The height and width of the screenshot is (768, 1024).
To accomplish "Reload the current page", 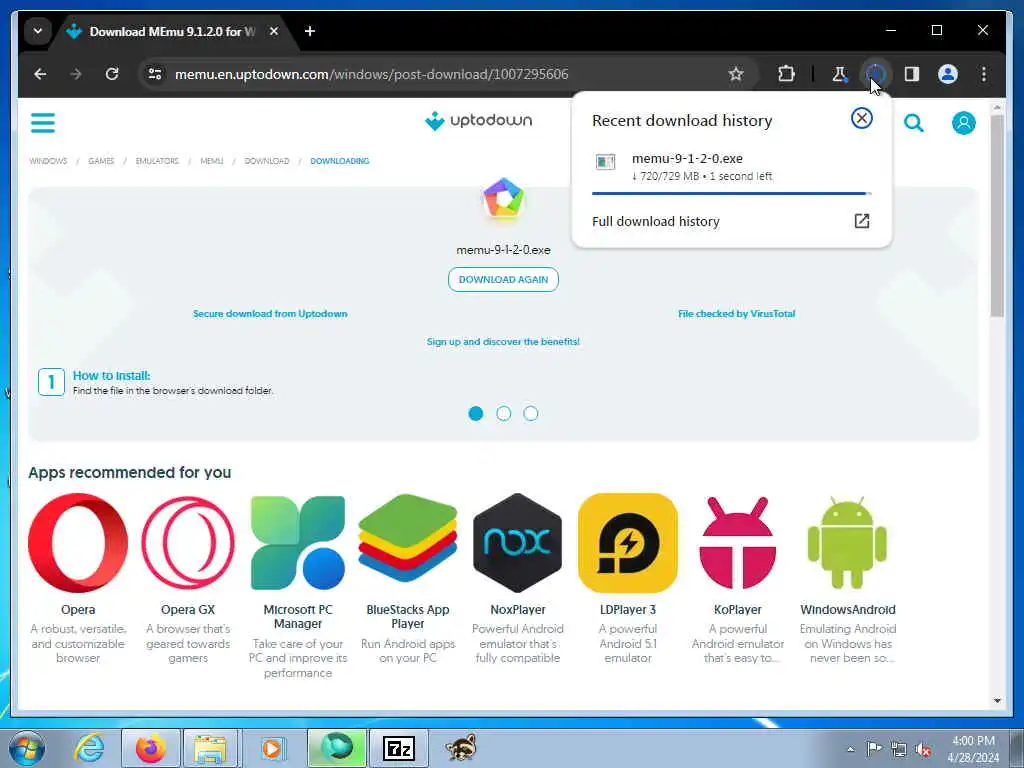I will coord(112,74).
